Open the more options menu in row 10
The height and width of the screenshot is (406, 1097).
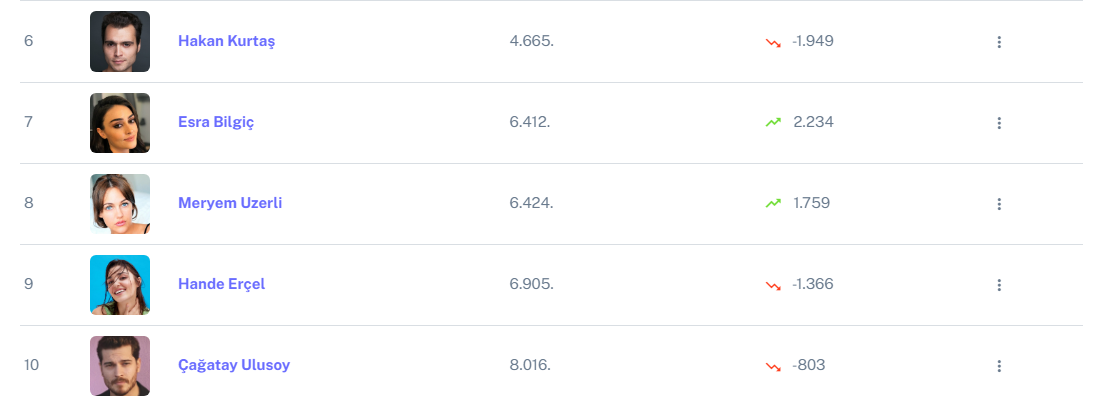(998, 366)
